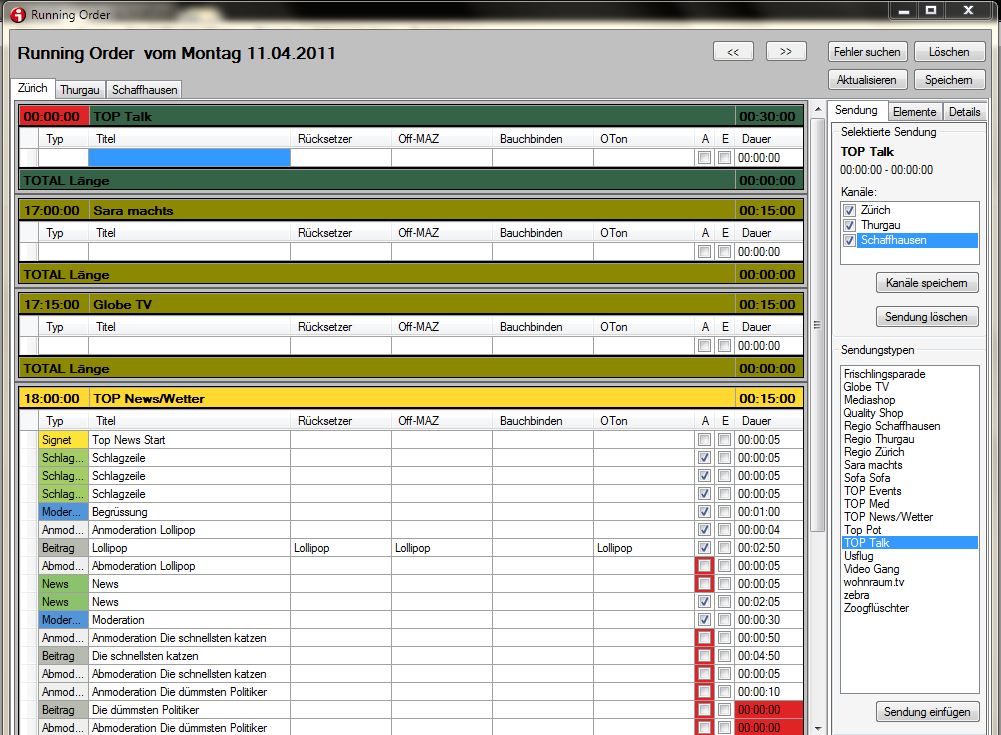Click the Running Order app icon in title bar
This screenshot has width=1001, height=735.
tap(17, 14)
